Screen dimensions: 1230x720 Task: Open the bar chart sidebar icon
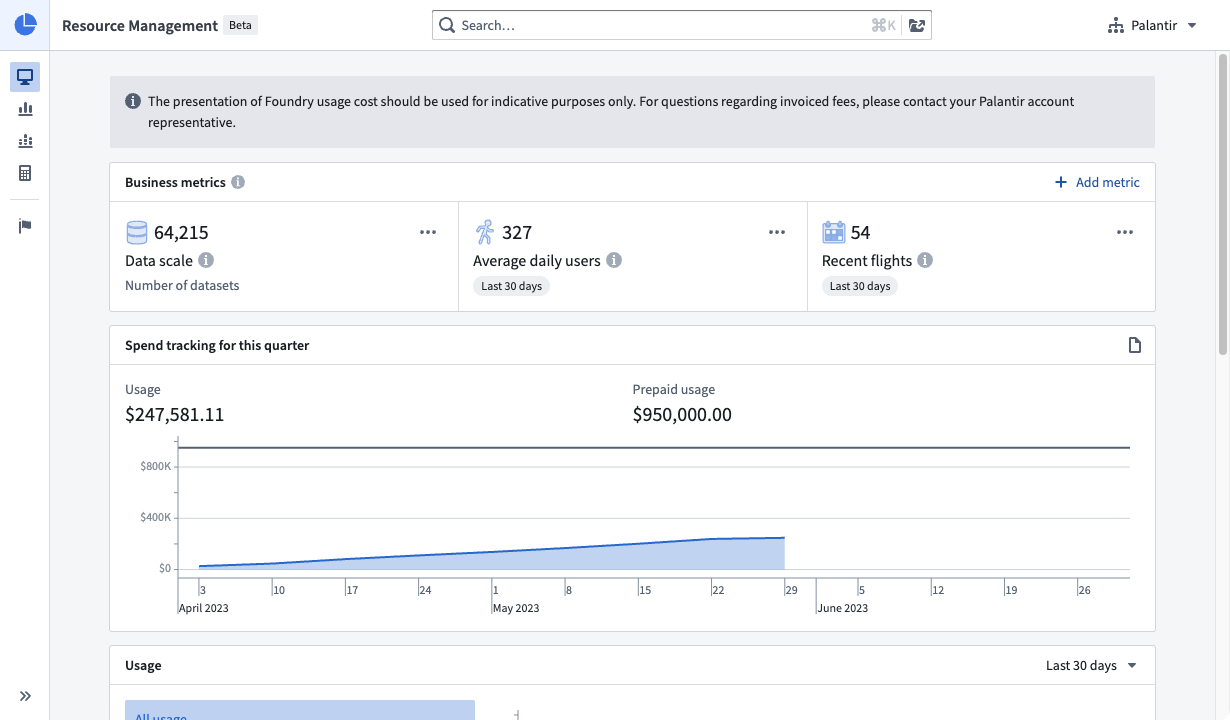(25, 108)
